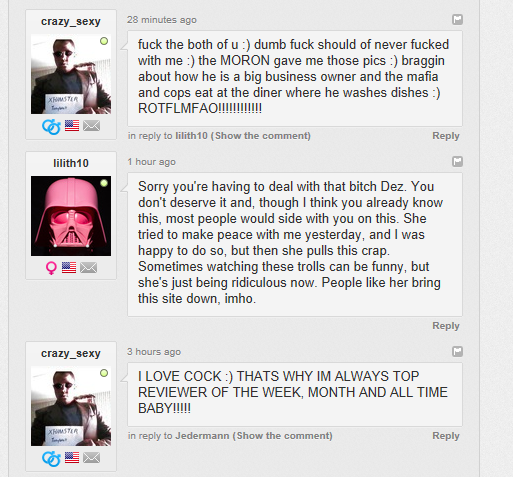Open lilith10 username link above avatar
The width and height of the screenshot is (513, 477).
(71, 163)
